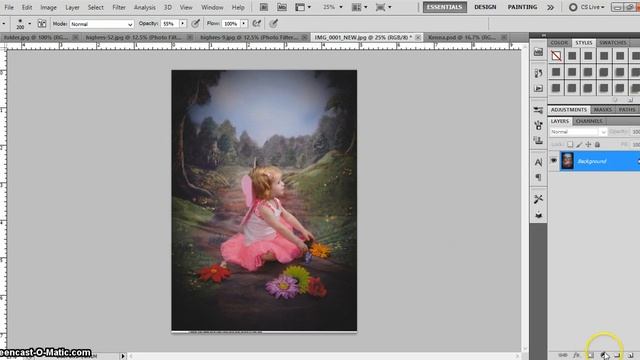Toggle lock image pixels brush icon

point(579,144)
